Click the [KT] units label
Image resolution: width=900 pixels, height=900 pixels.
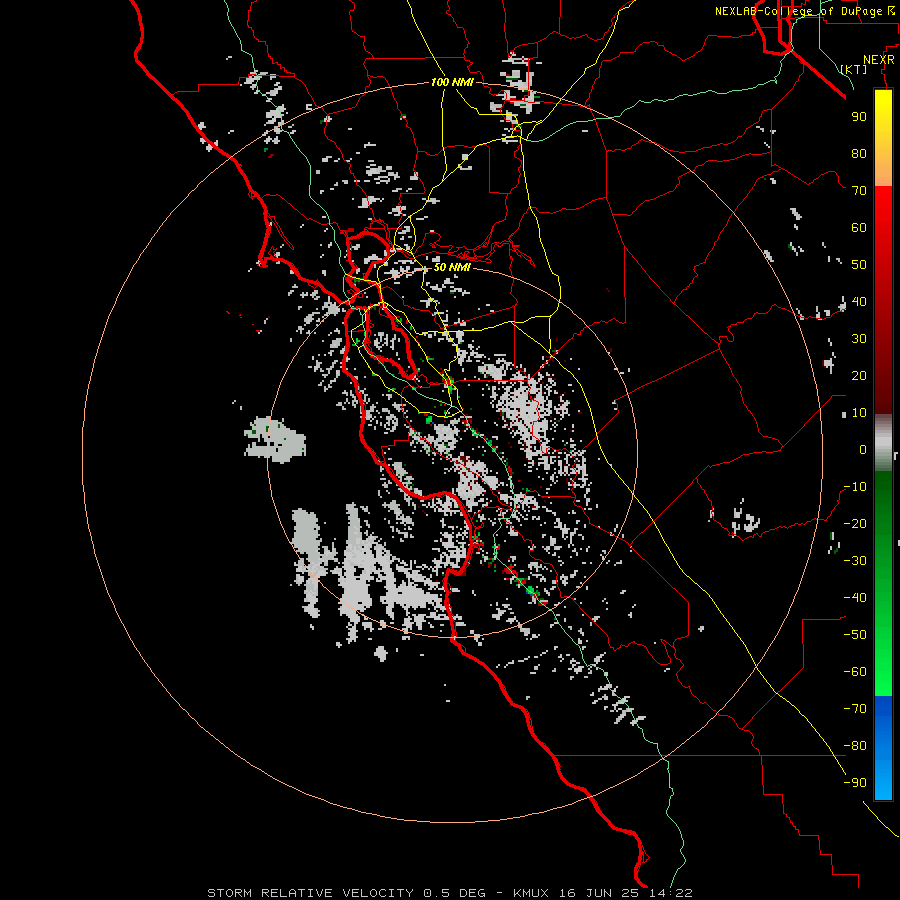854,69
